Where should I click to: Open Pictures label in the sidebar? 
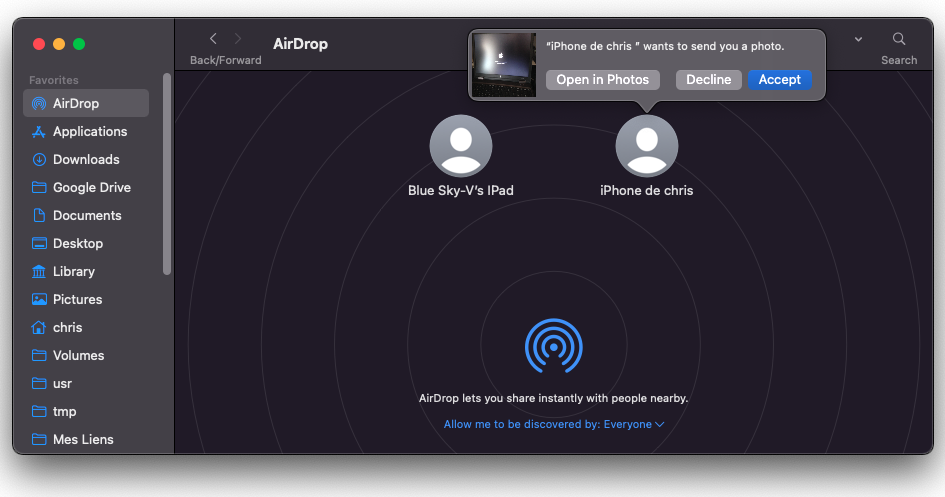78,299
